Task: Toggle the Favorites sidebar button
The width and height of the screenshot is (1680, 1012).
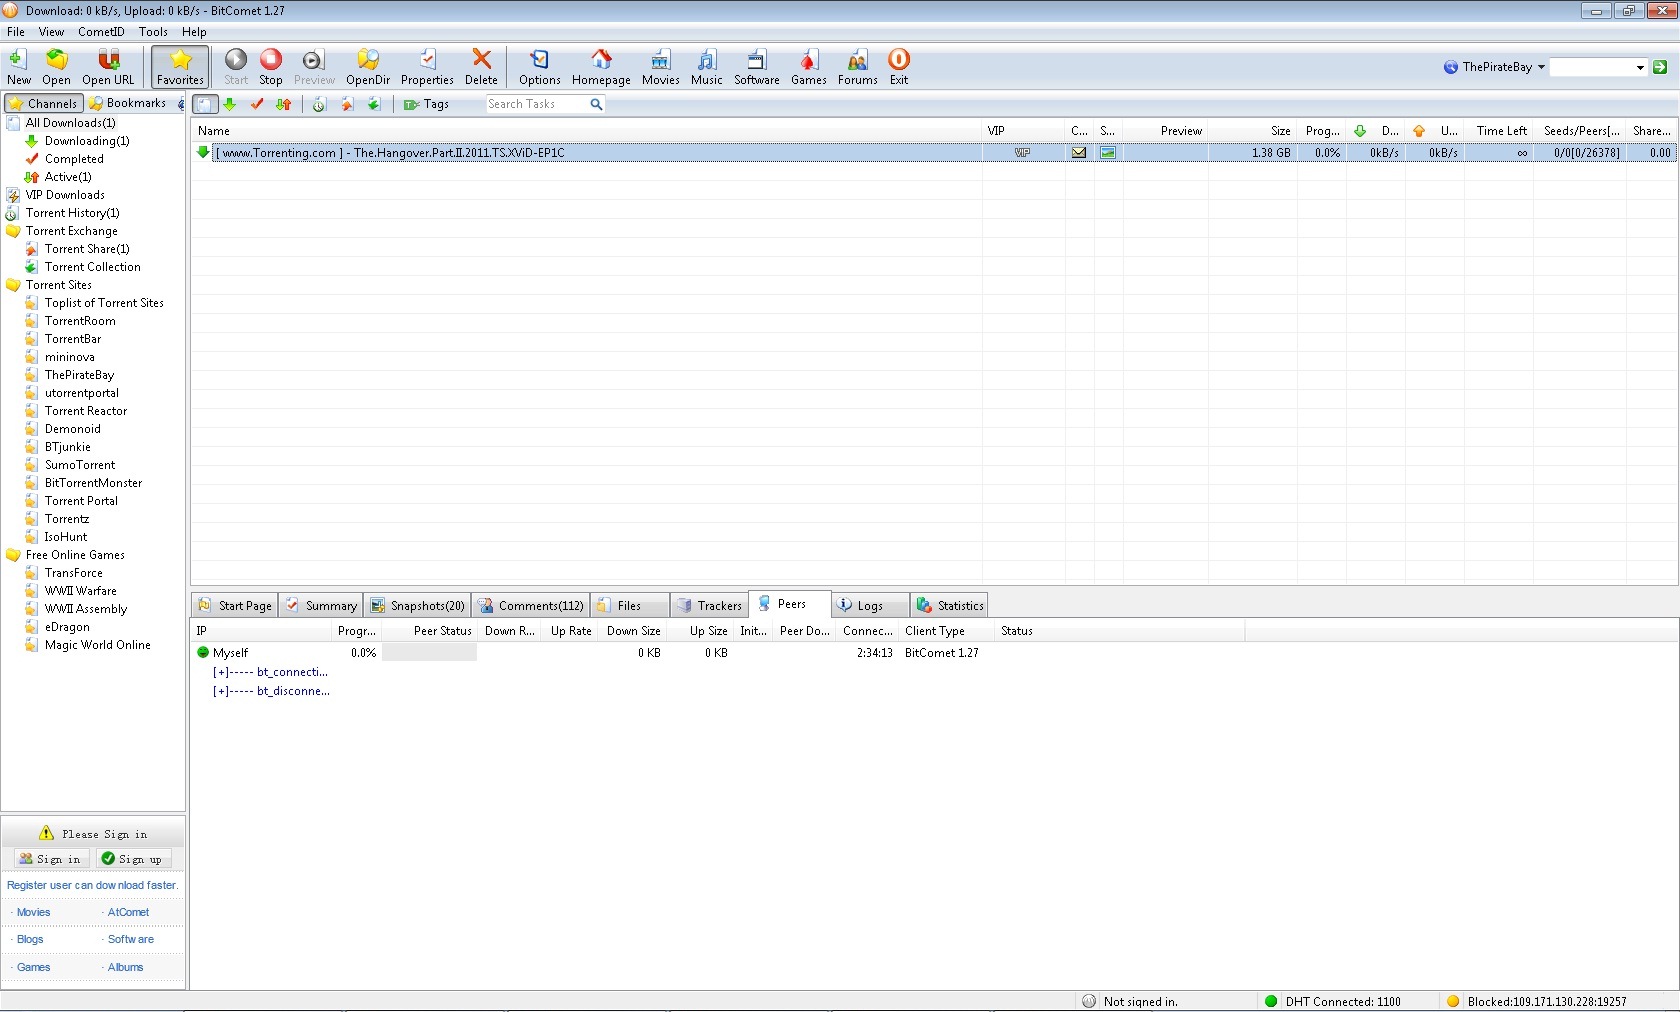Action: (x=180, y=67)
